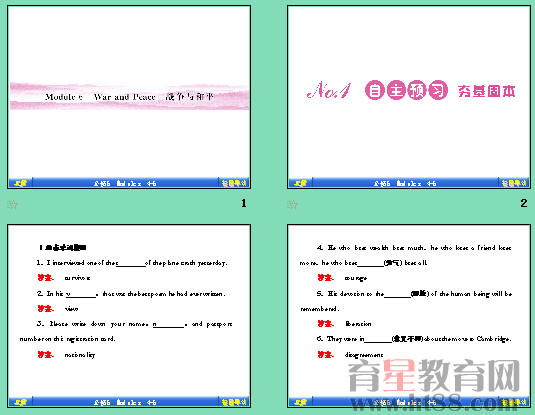Image resolution: width=535 pixels, height=415 pixels.
Task: Click the right yellow button on slide 2's blue bar
Action: coord(514,183)
